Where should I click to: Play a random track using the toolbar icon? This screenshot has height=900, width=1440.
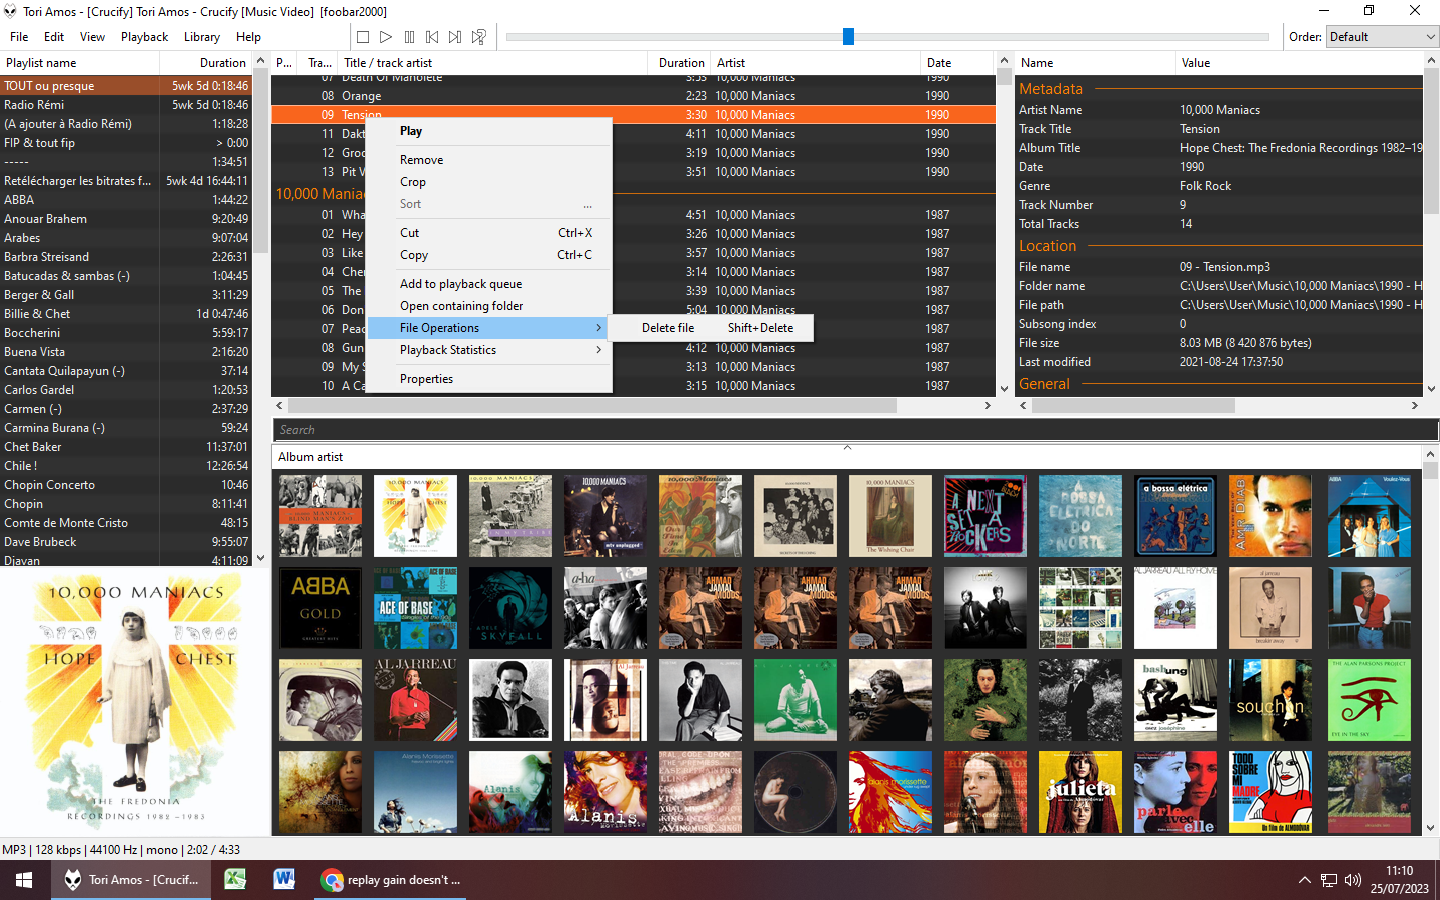[479, 37]
